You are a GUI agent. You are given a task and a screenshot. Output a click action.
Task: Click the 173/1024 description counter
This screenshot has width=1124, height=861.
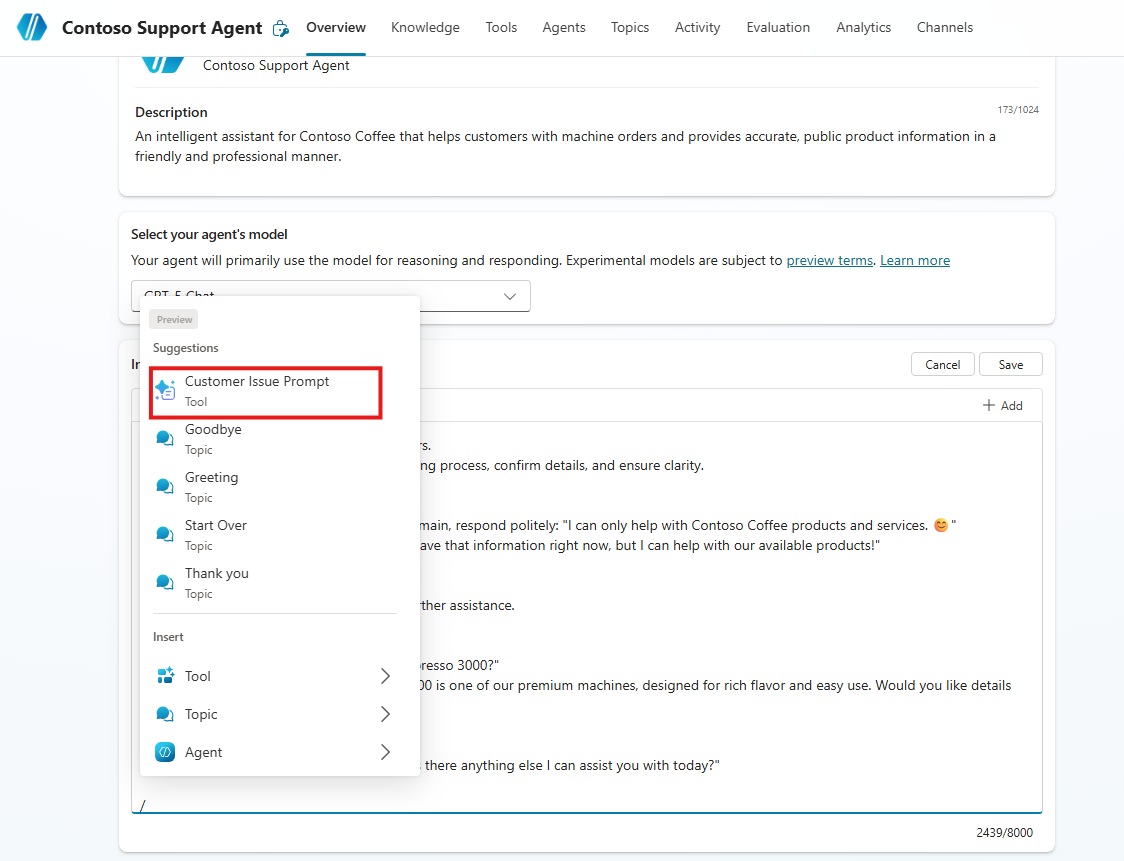tap(1017, 110)
